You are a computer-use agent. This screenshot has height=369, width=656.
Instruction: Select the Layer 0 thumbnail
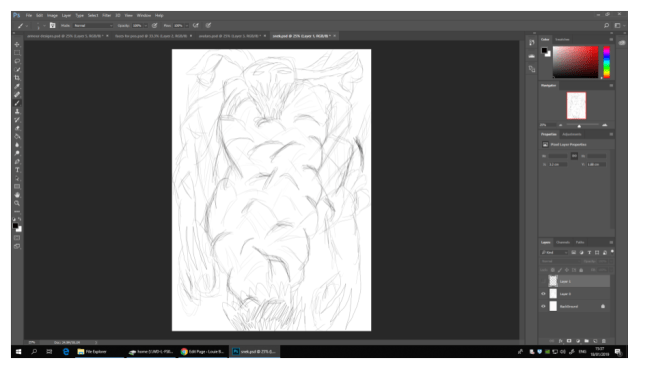[x=553, y=294]
